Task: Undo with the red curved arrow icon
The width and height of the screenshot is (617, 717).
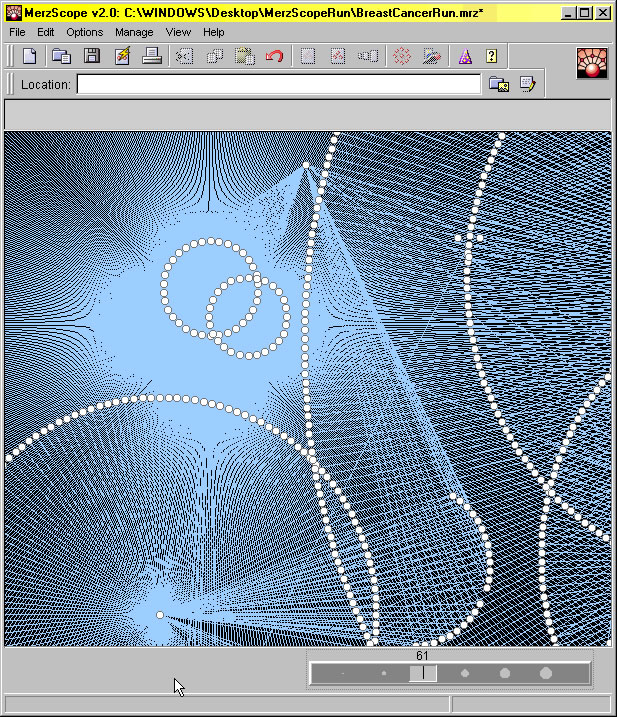Action: pyautogui.click(x=274, y=57)
